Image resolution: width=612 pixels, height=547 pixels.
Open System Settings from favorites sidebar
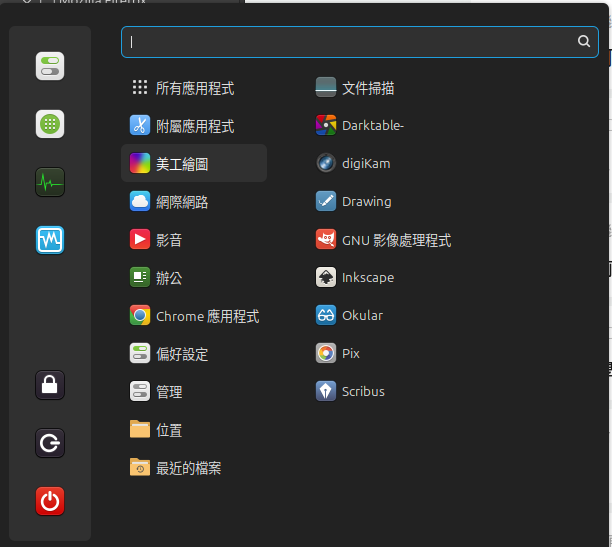coord(50,66)
